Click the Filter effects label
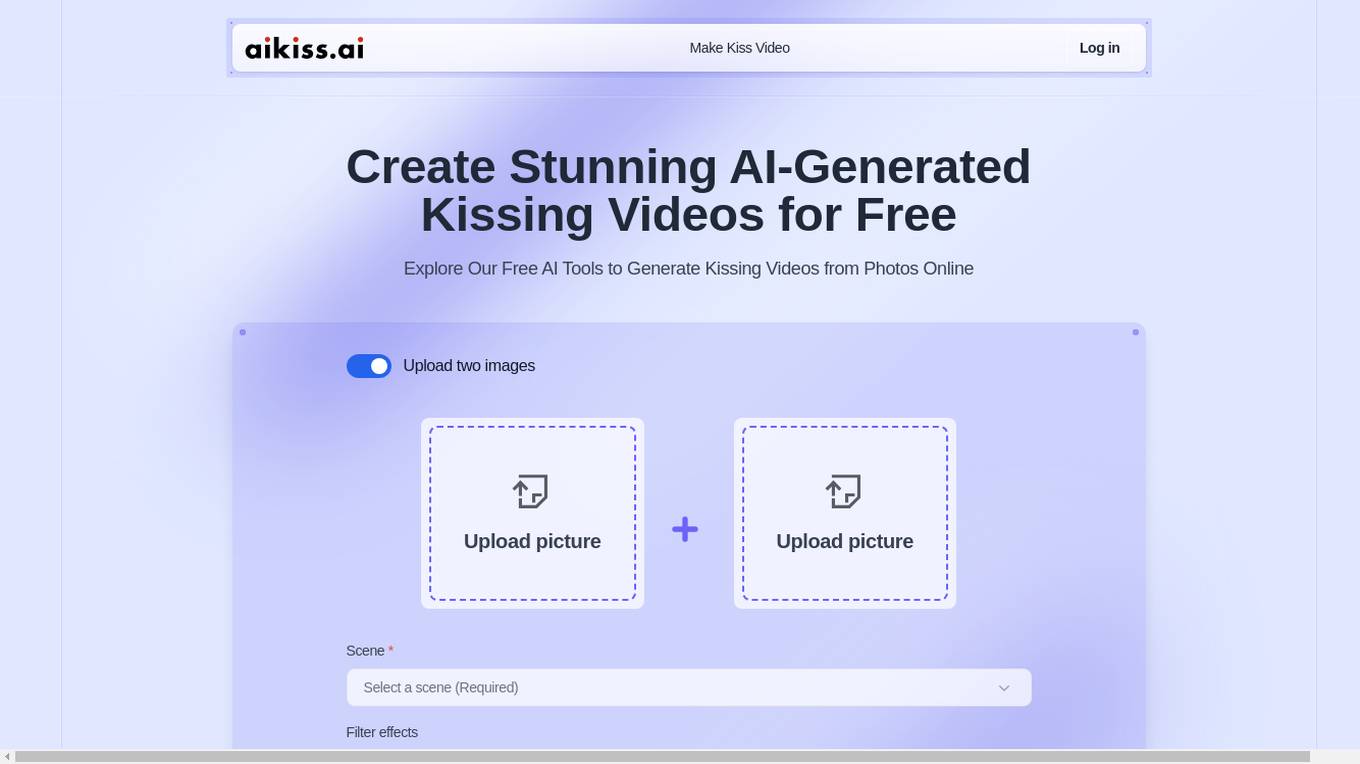Viewport: 1360px width, 764px height. click(x=382, y=732)
